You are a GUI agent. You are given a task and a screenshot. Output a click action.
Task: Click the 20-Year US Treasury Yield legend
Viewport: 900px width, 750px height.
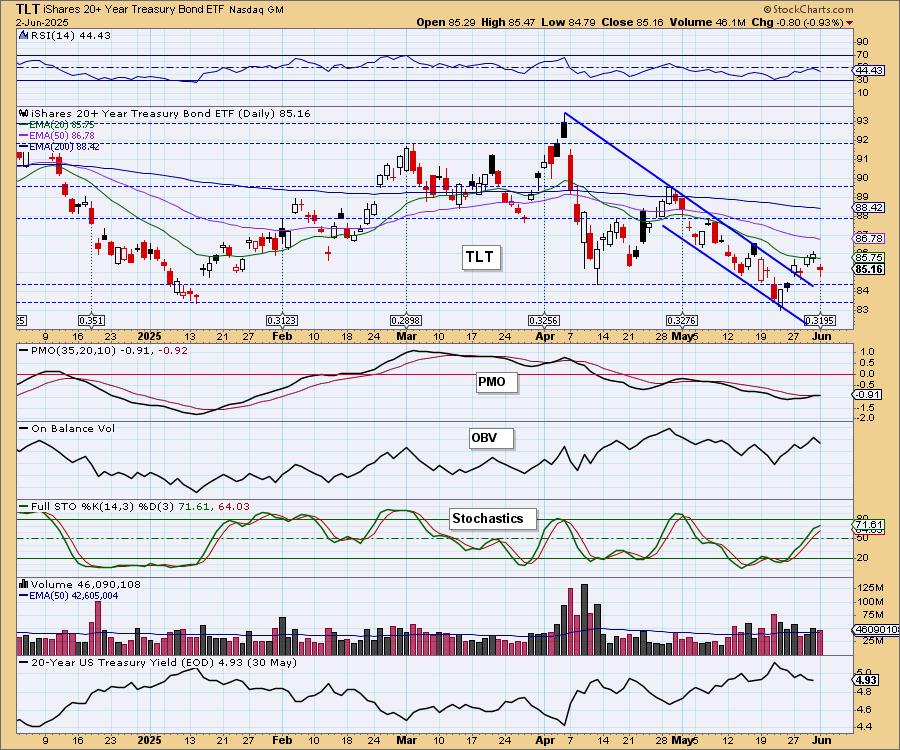pos(164,662)
